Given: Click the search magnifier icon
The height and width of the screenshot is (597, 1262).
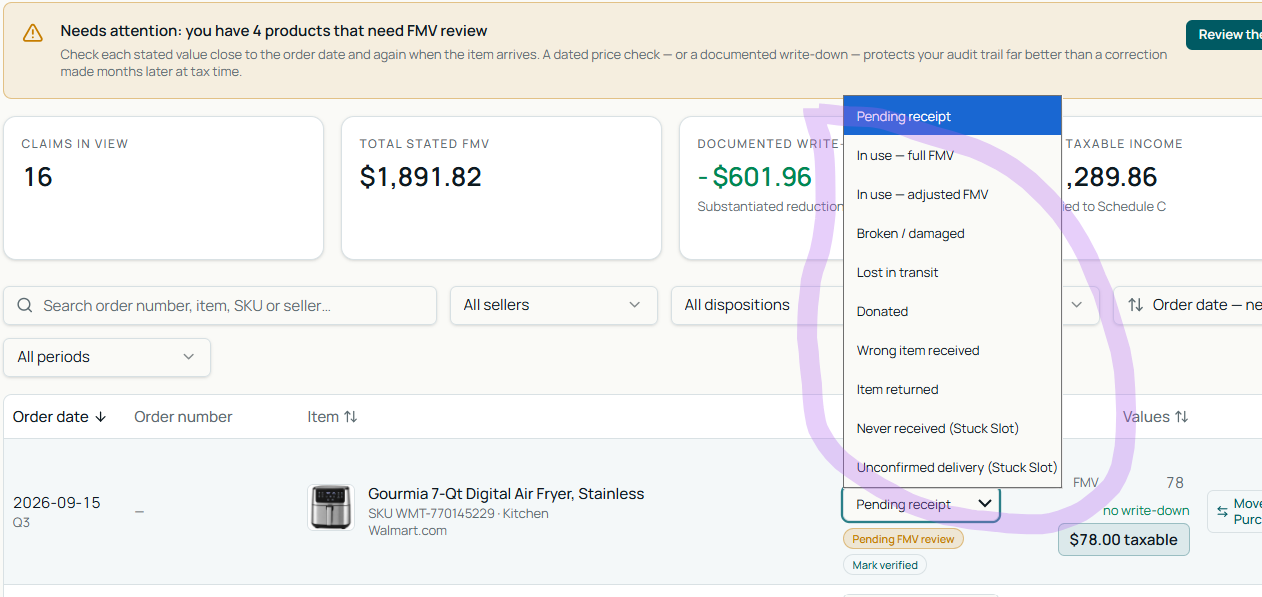Looking at the screenshot, I should click(x=25, y=306).
